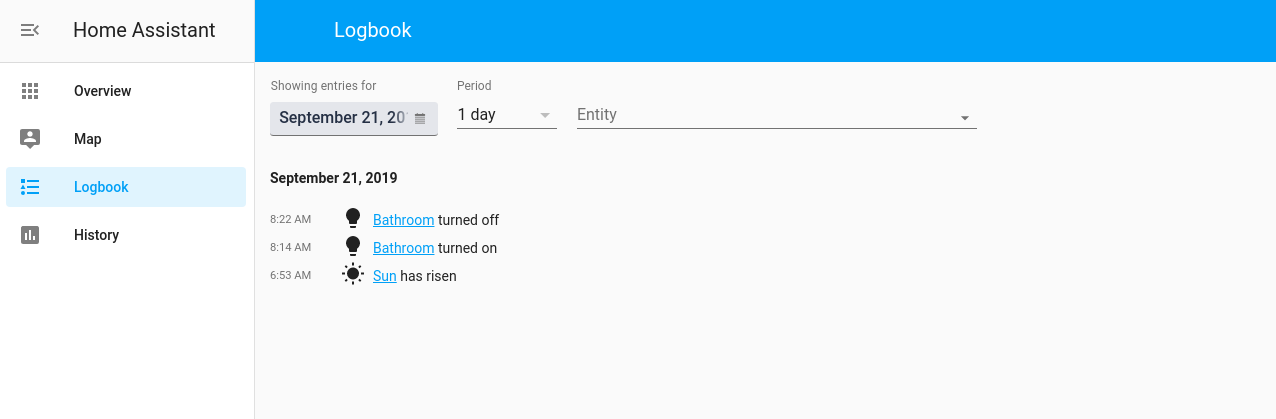Select the 1 day period combo box
The height and width of the screenshot is (419, 1276).
click(x=507, y=115)
